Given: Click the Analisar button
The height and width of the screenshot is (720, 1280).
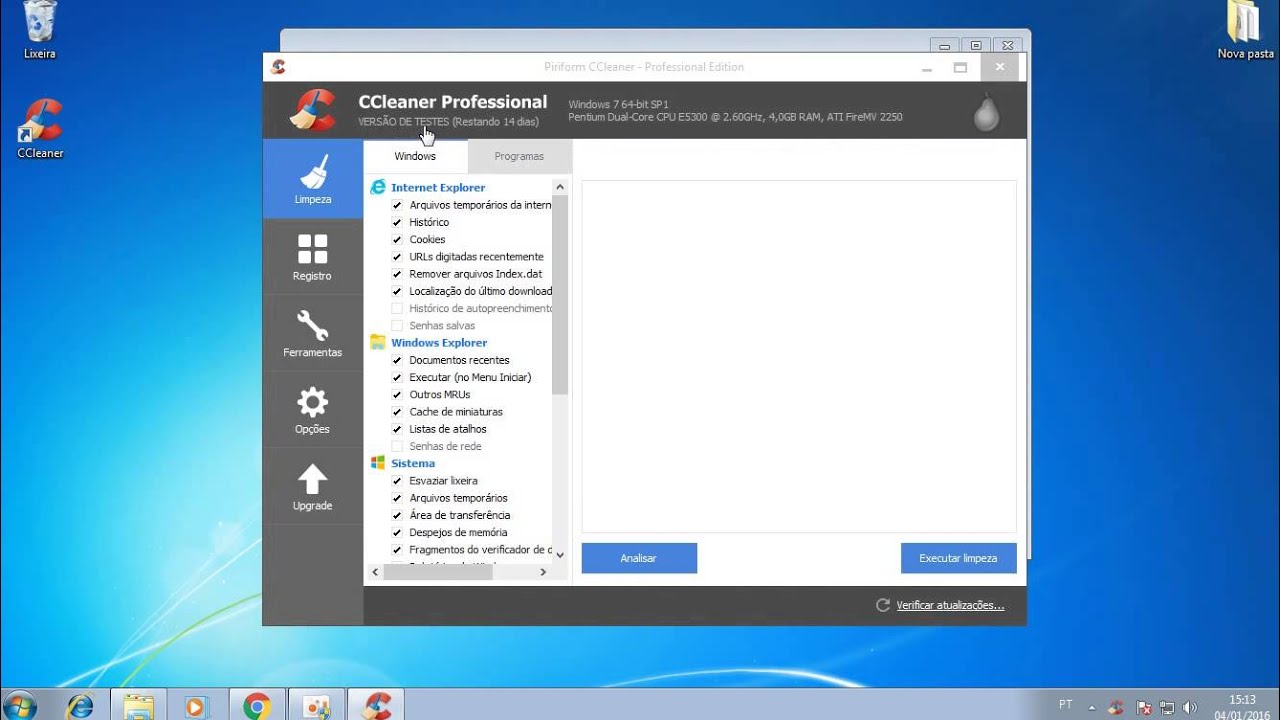Looking at the screenshot, I should 639,558.
